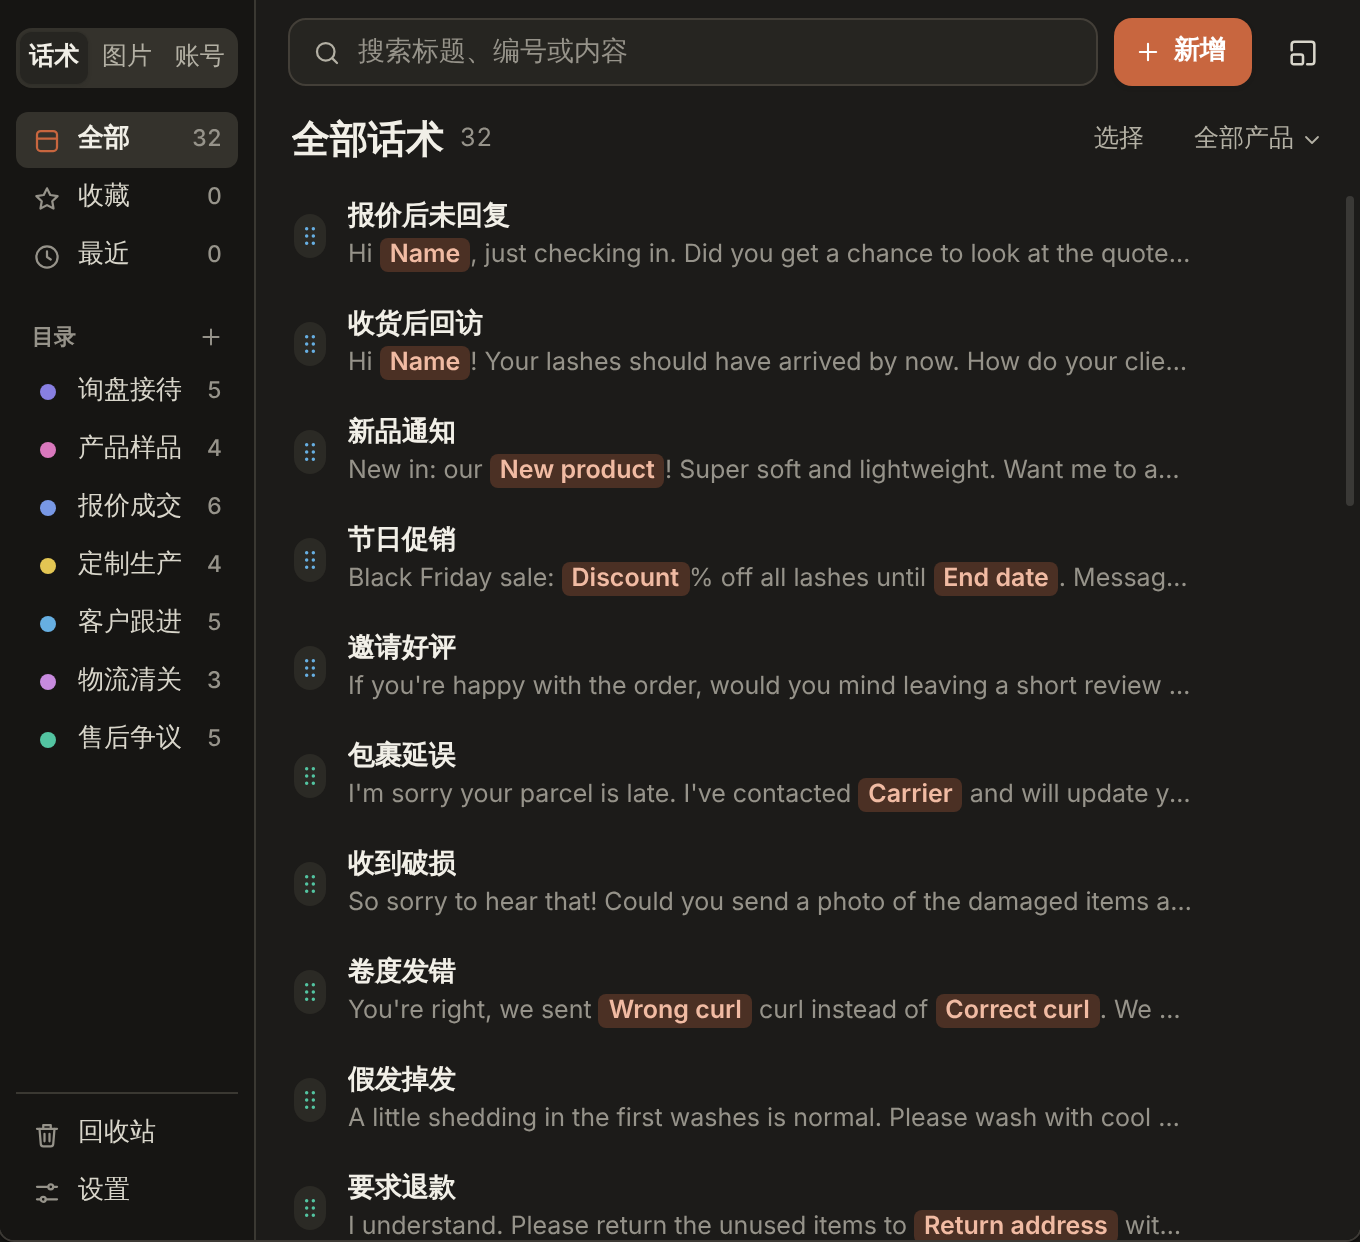Grab the drag handle of 收到破损
The width and height of the screenshot is (1360, 1242).
tap(310, 884)
